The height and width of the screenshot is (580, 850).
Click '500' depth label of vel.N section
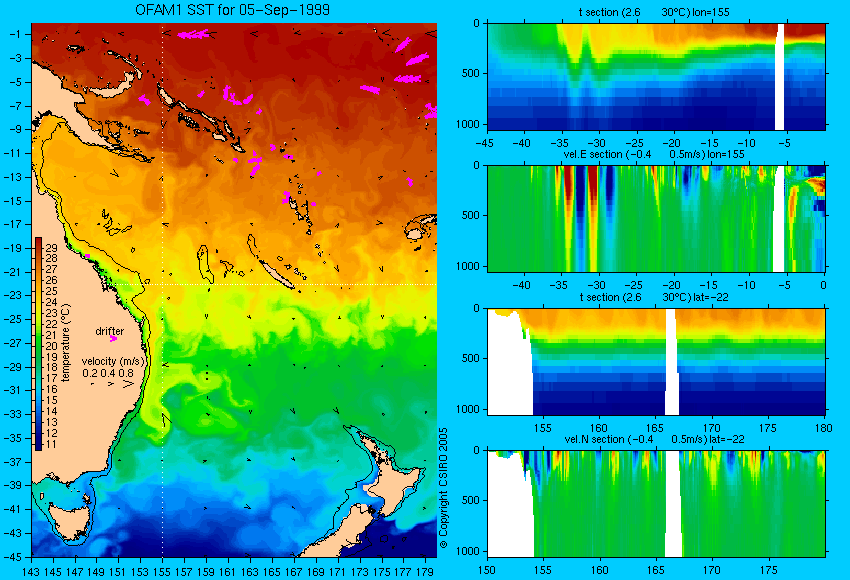click(471, 500)
